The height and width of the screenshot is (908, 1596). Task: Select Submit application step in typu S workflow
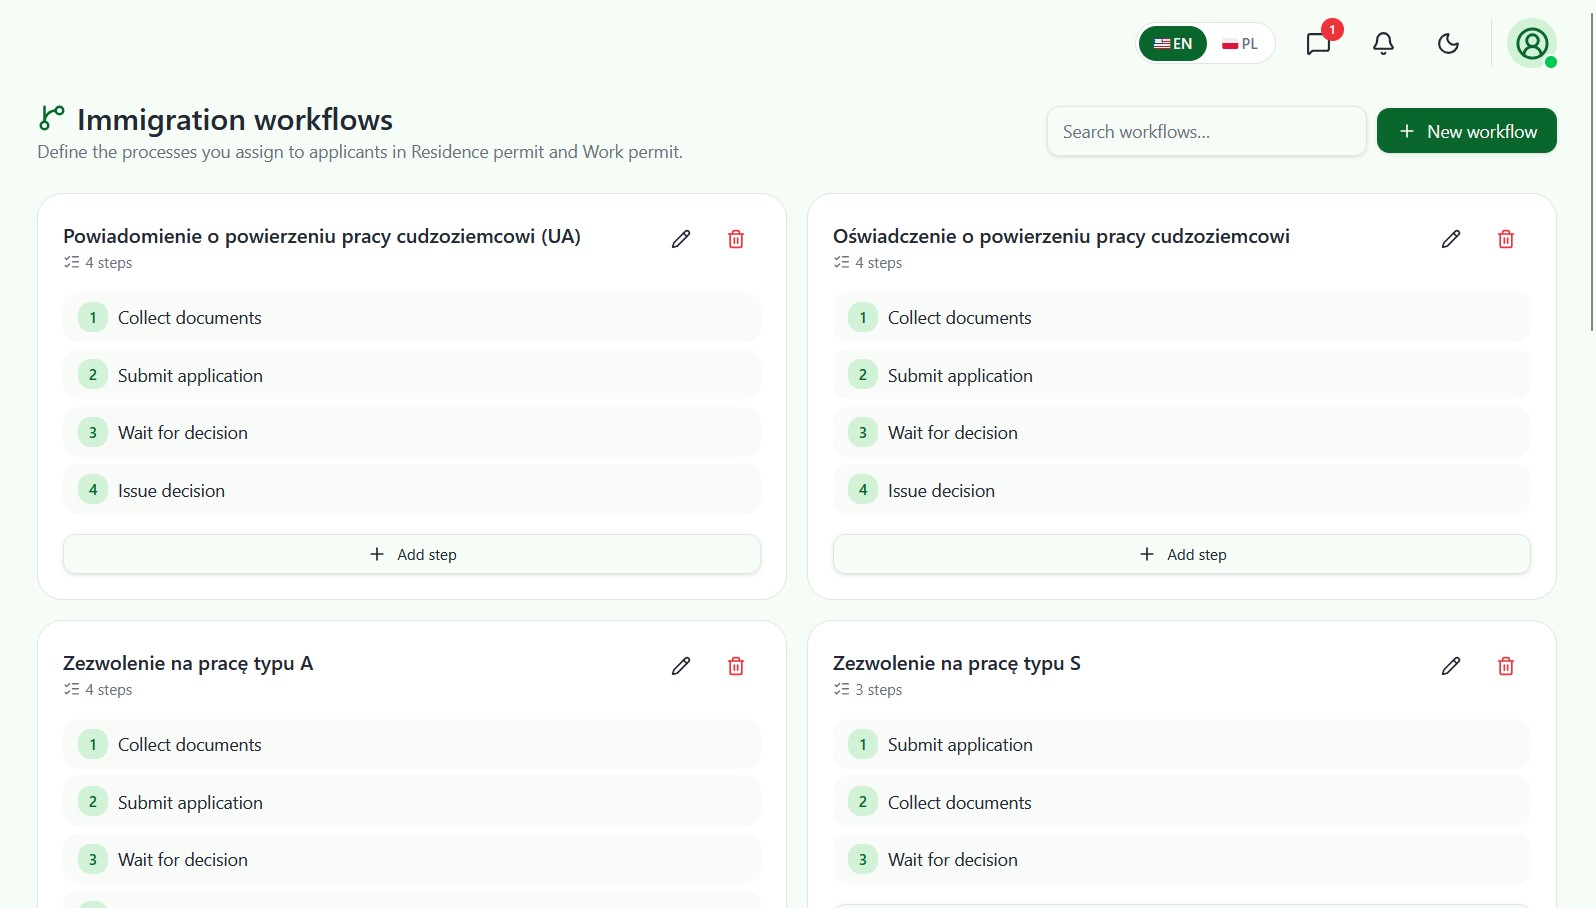[1182, 745]
